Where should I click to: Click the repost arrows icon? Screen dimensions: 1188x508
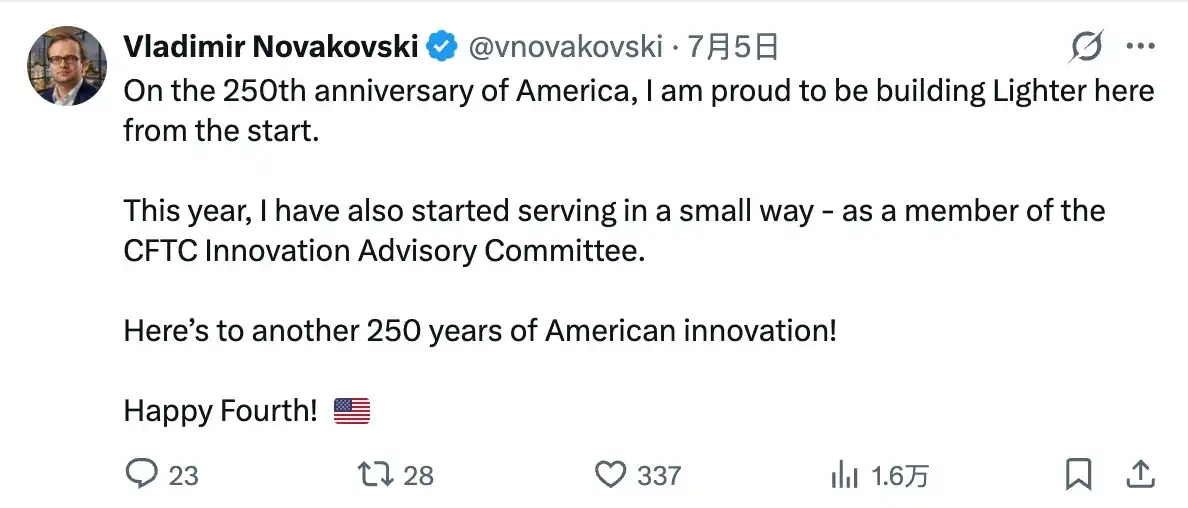(x=375, y=475)
